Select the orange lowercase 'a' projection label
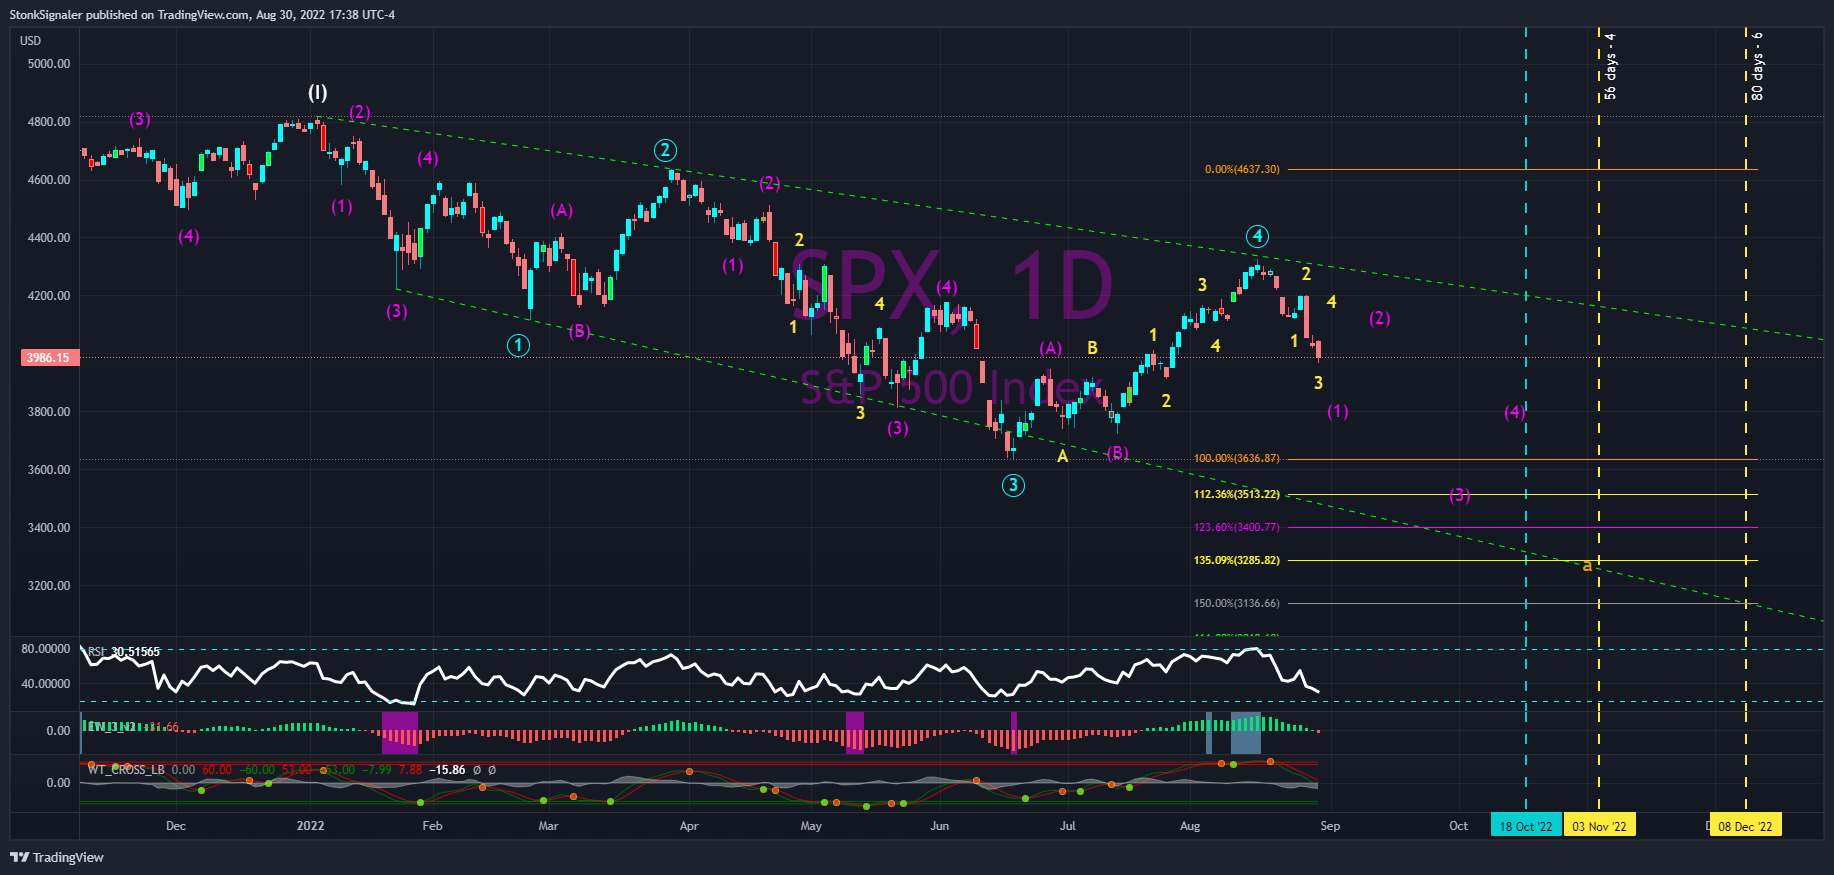 tap(1587, 566)
